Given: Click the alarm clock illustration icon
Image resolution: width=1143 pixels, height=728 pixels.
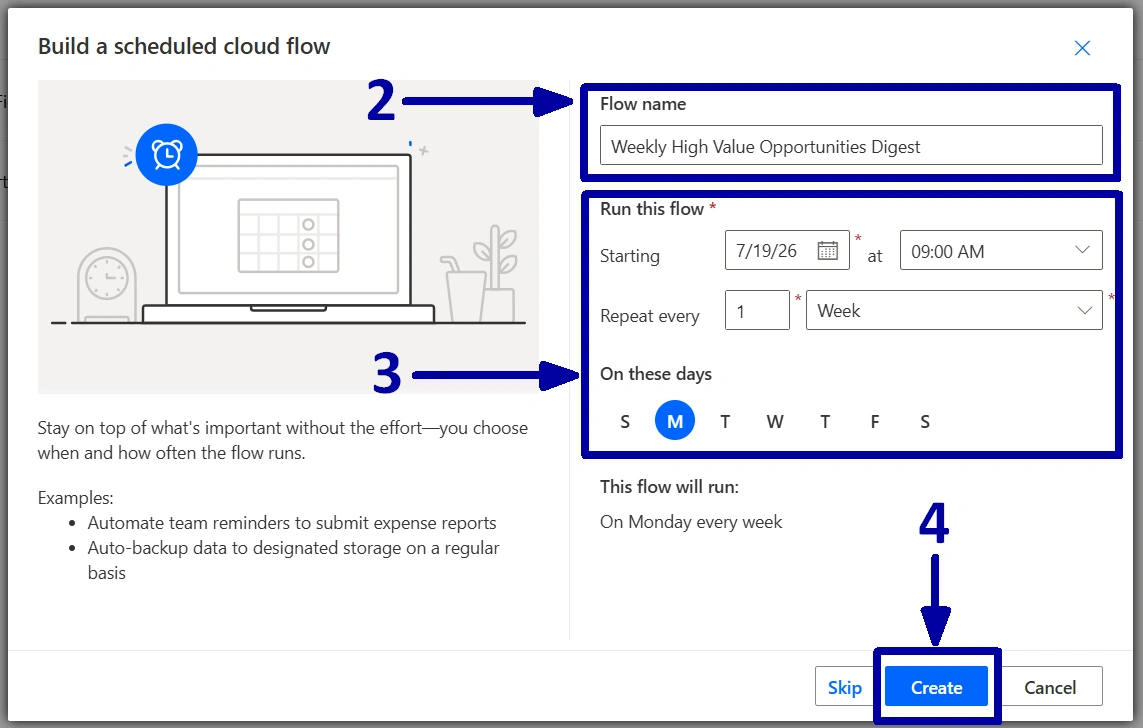Looking at the screenshot, I should pyautogui.click(x=167, y=154).
